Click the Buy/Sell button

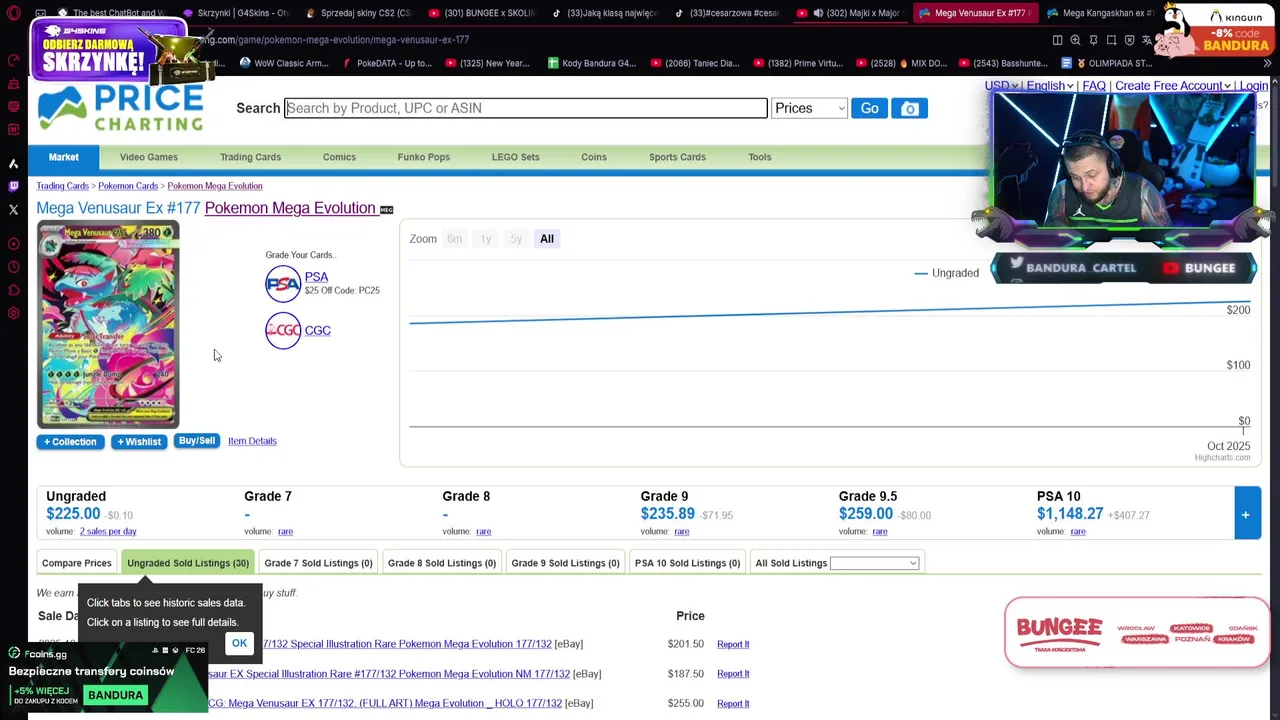(197, 441)
